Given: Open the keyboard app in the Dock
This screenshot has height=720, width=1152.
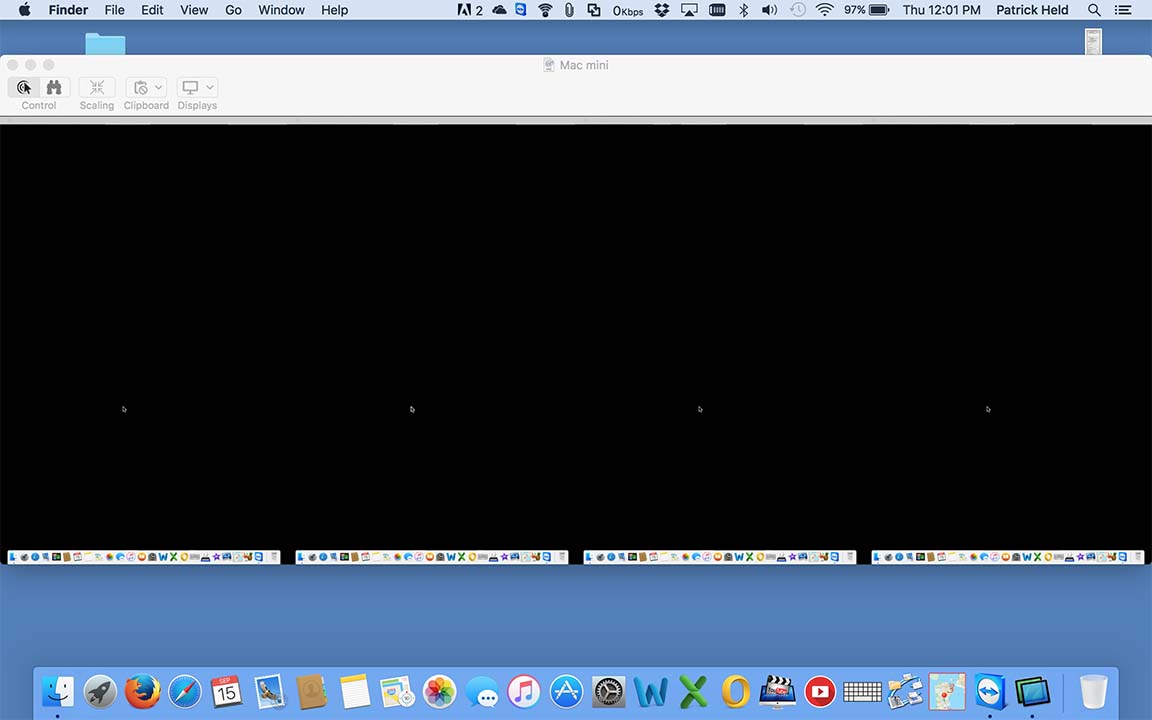Looking at the screenshot, I should point(862,691).
